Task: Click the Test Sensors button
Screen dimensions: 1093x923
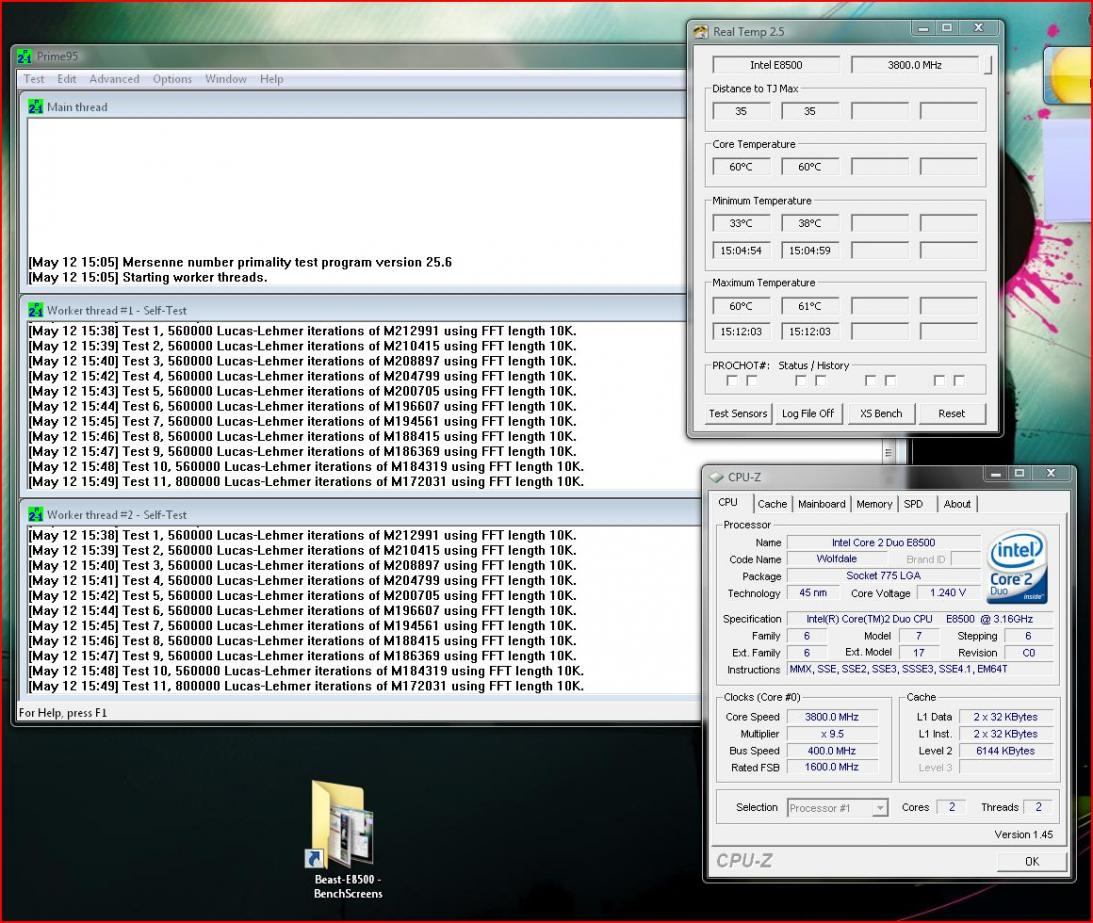Action: tap(737, 413)
